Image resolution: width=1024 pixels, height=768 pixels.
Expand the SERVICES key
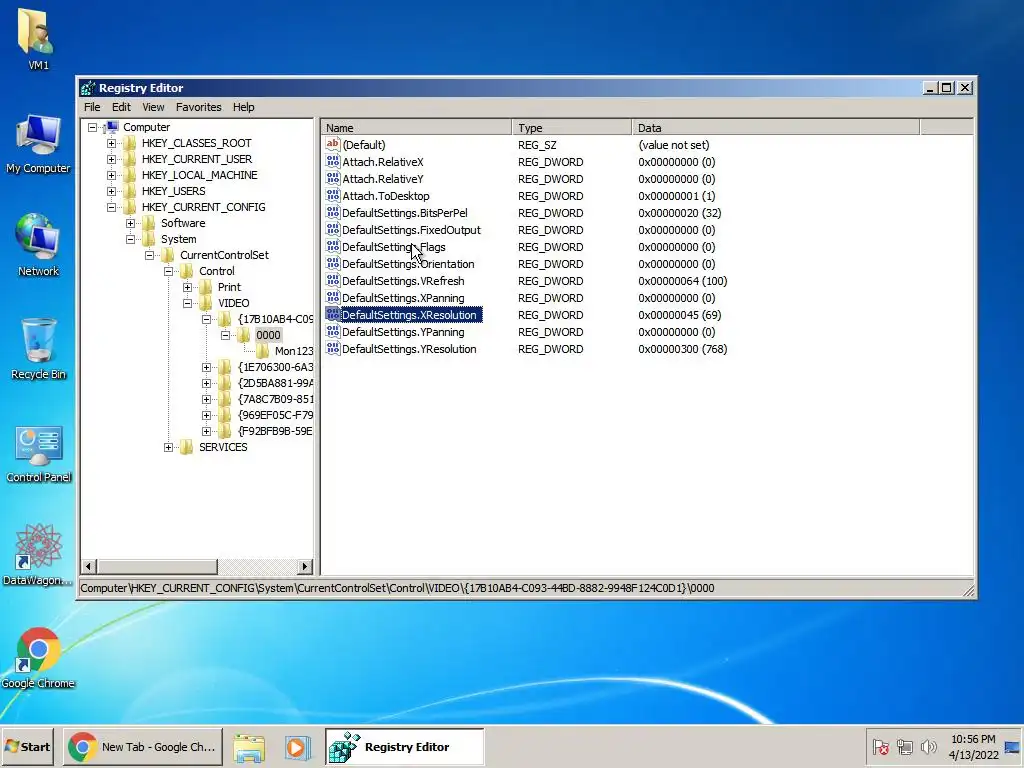(x=168, y=447)
